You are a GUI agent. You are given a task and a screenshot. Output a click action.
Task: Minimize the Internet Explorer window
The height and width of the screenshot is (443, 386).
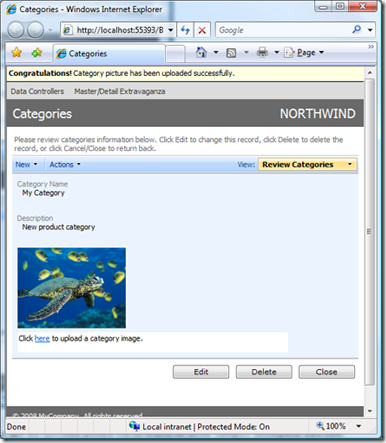coord(323,7)
